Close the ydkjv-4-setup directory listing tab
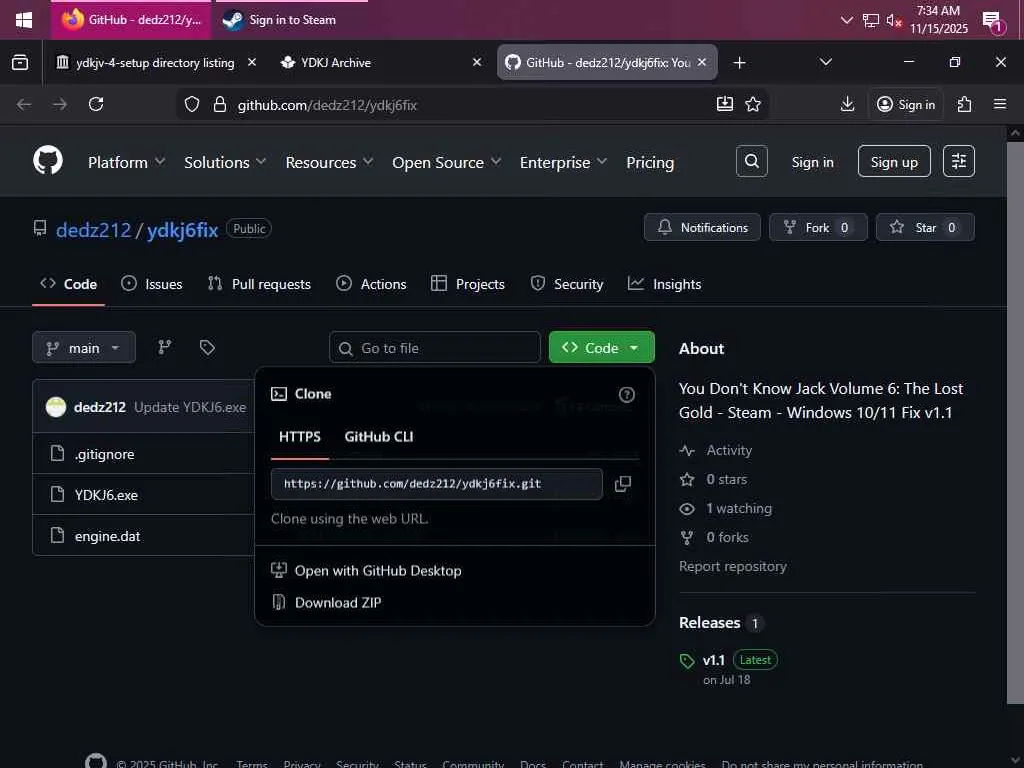Image resolution: width=1024 pixels, height=768 pixels. [x=251, y=62]
